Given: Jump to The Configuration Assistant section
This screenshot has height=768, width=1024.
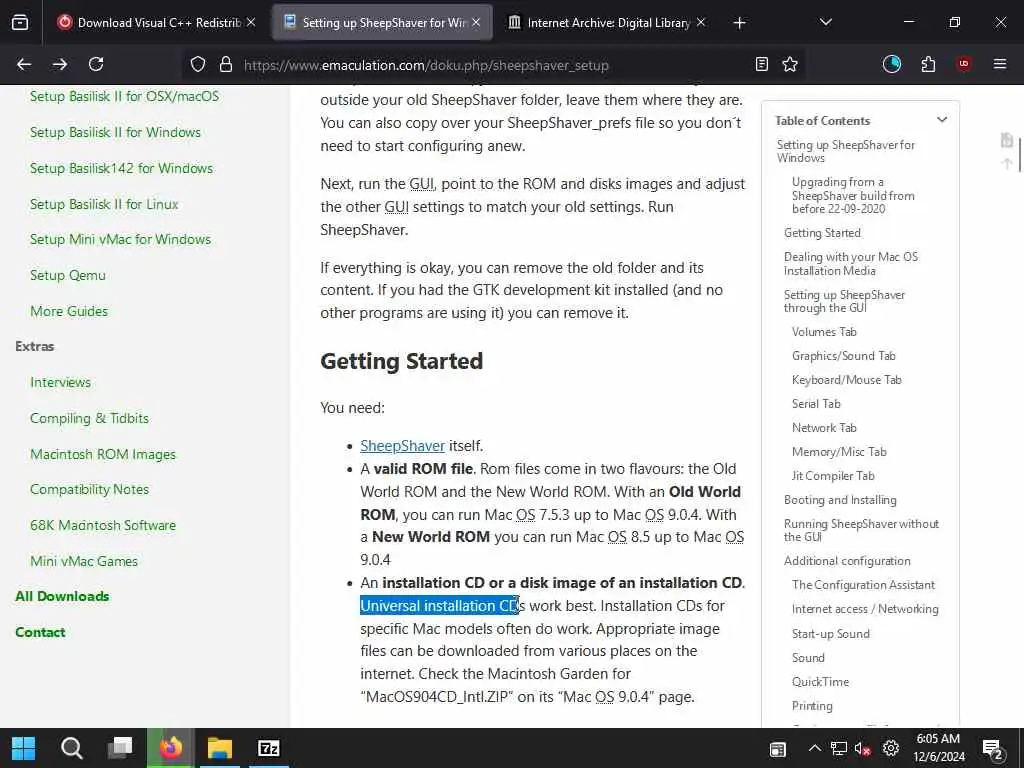Looking at the screenshot, I should pos(863,585).
